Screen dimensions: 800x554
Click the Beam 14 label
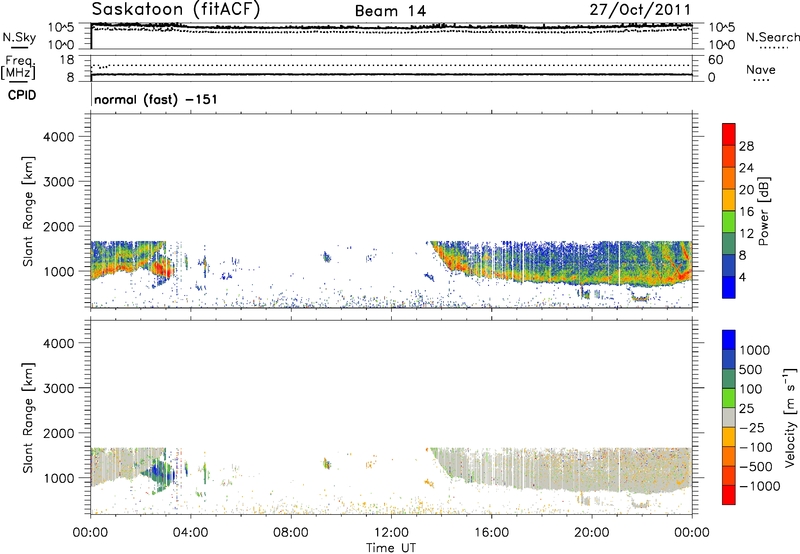point(390,11)
